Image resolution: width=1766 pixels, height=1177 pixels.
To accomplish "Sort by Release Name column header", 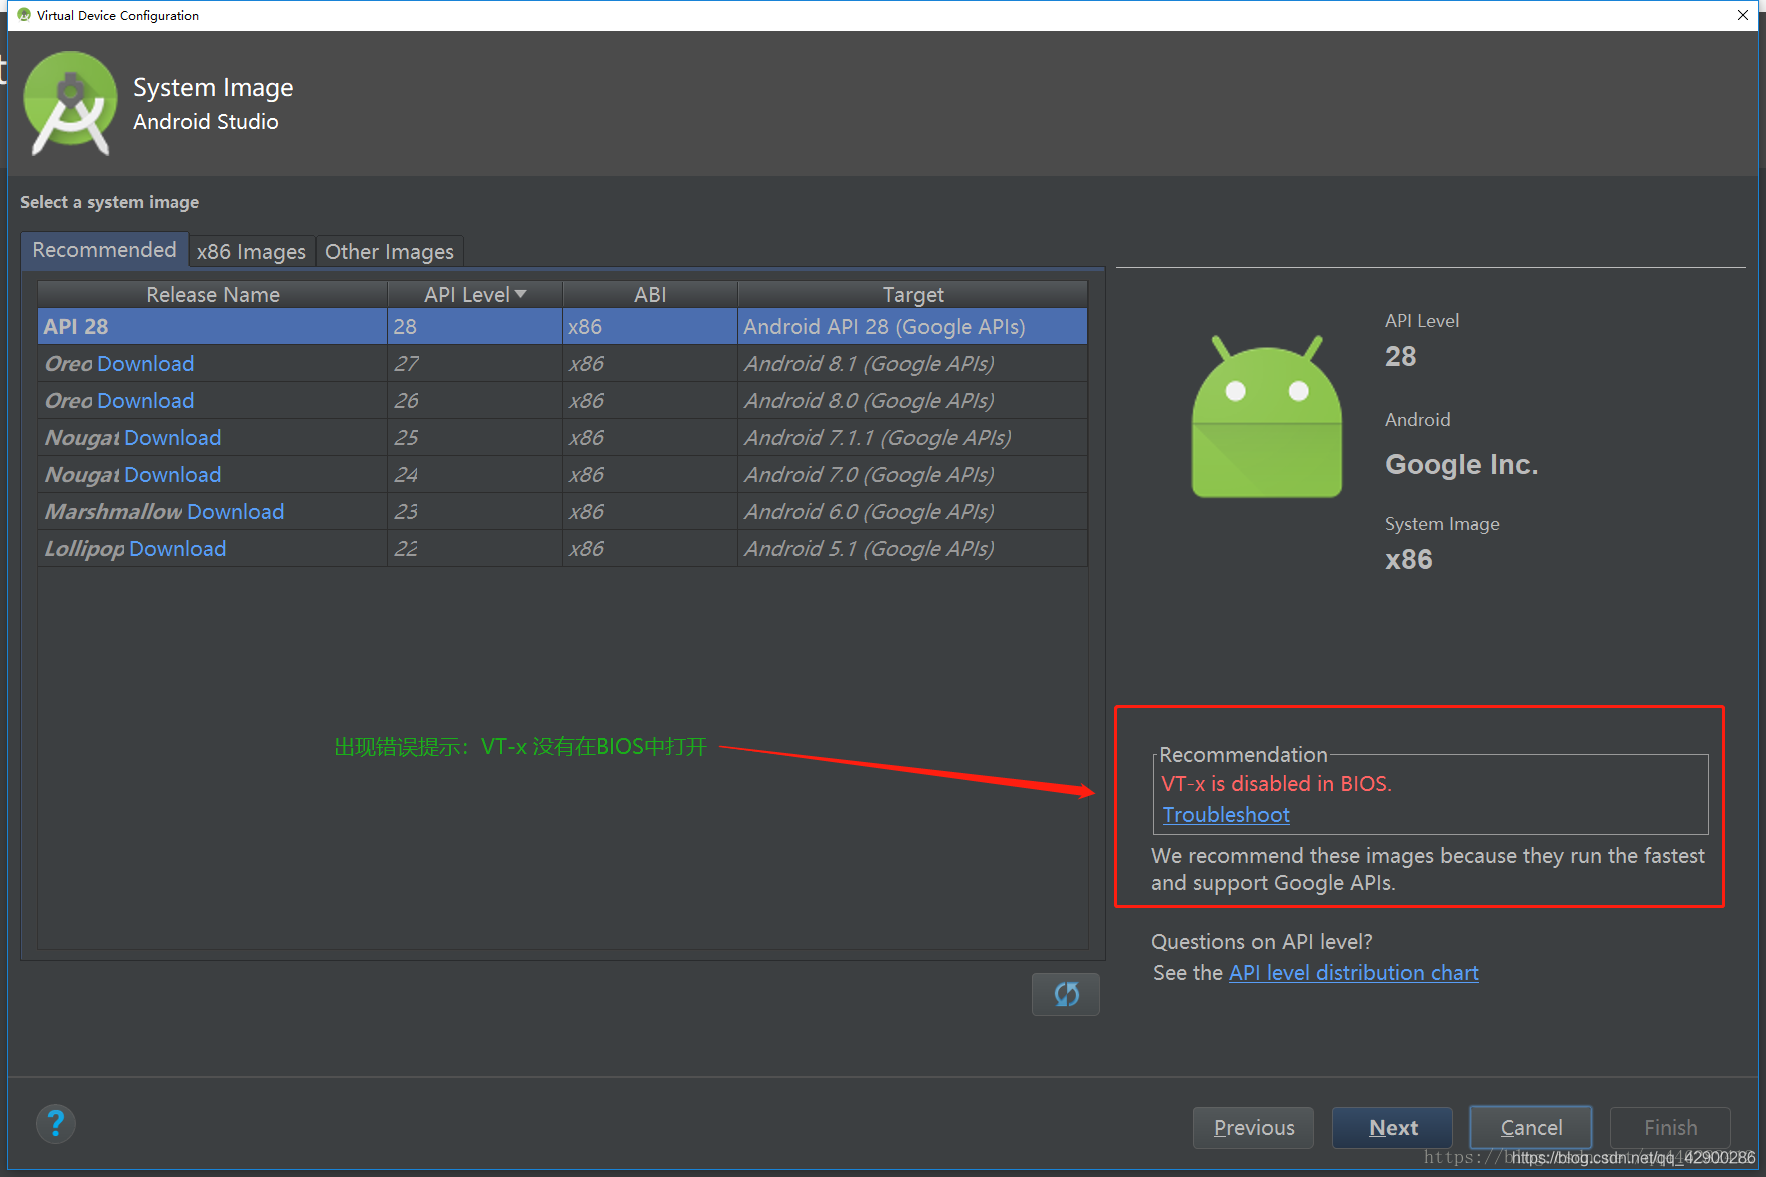I will [213, 294].
